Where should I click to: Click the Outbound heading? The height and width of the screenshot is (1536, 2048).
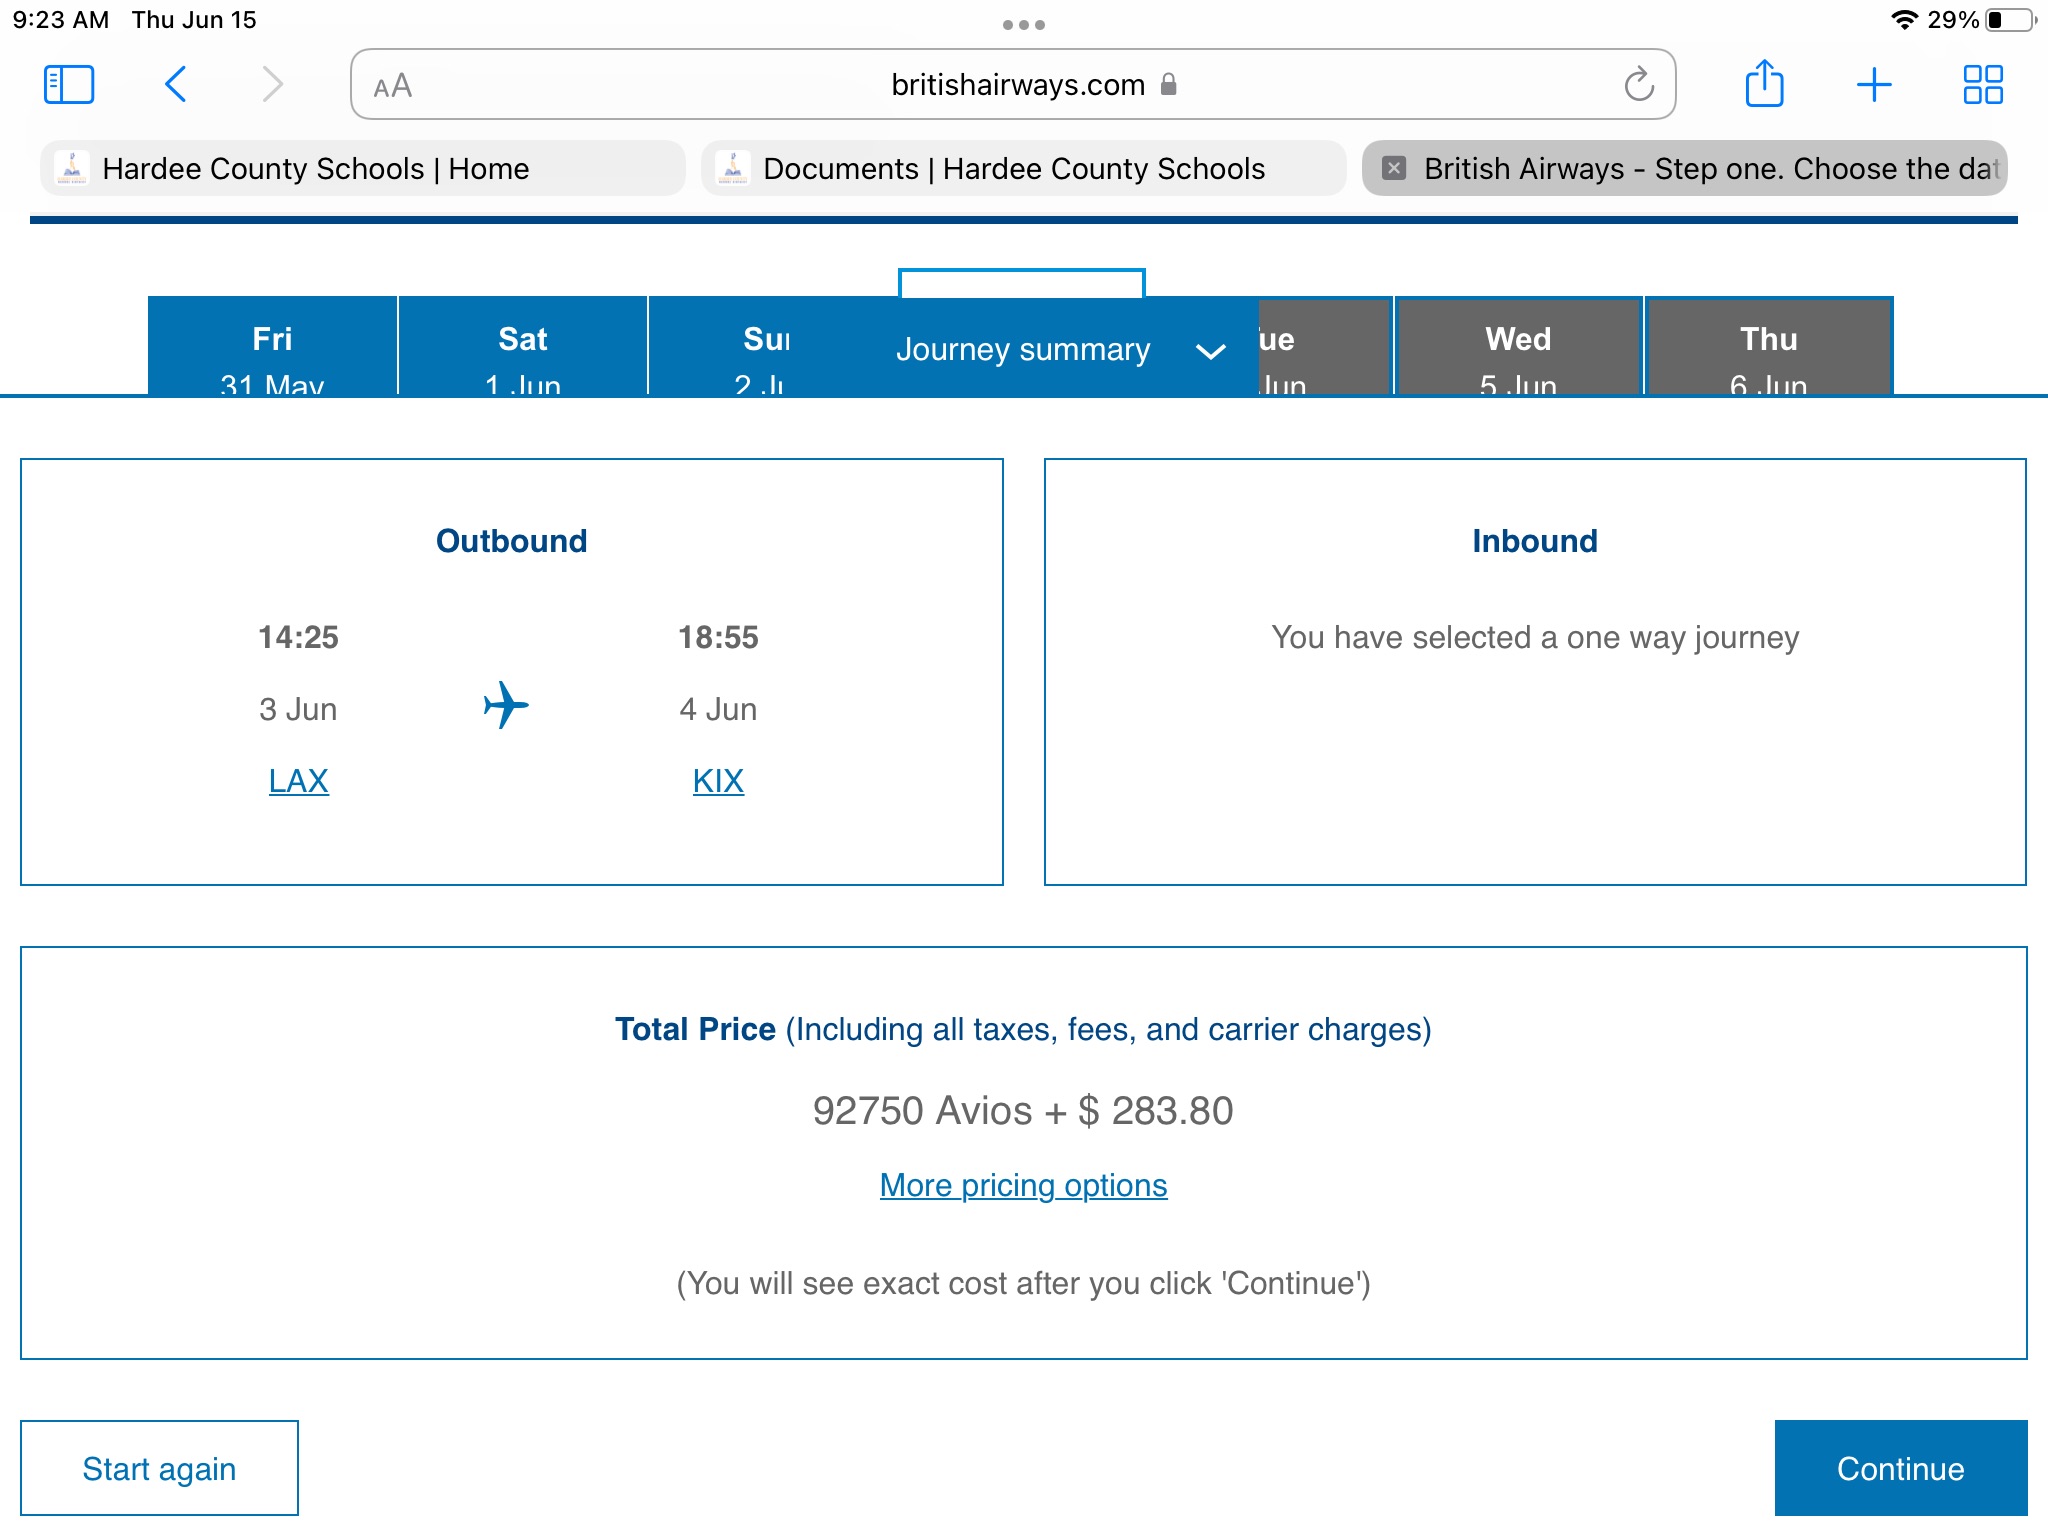[x=511, y=541]
